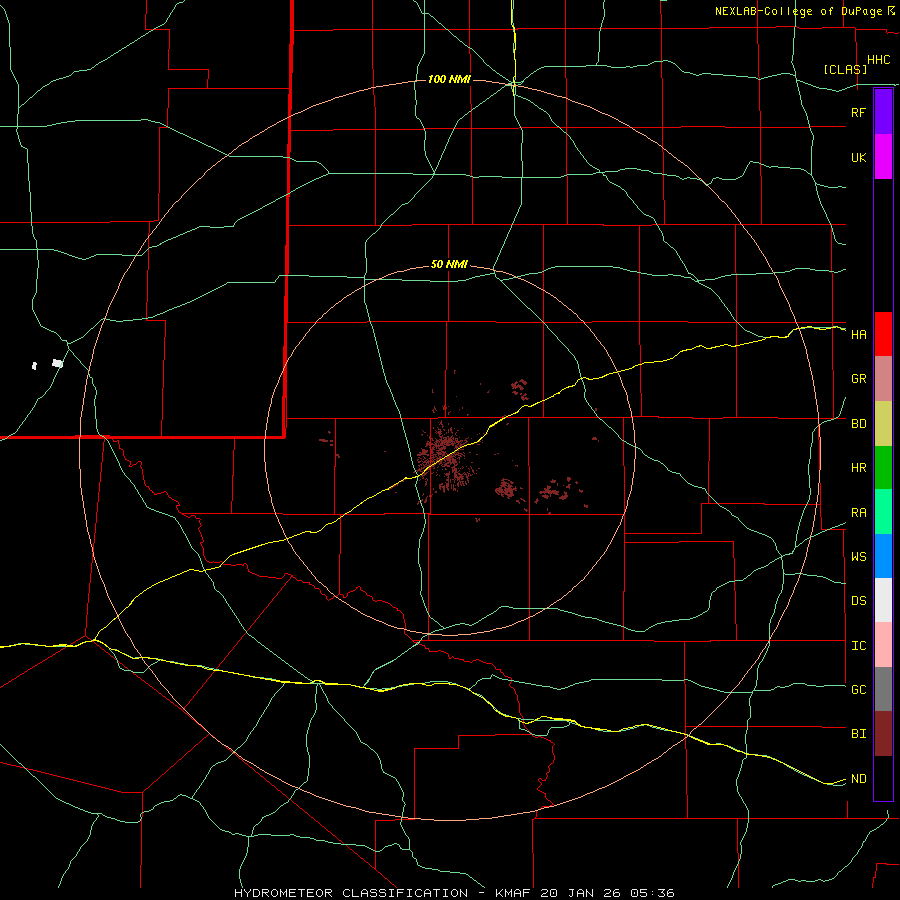Select the light pink IC swatch
900x900 pixels.
(883, 645)
